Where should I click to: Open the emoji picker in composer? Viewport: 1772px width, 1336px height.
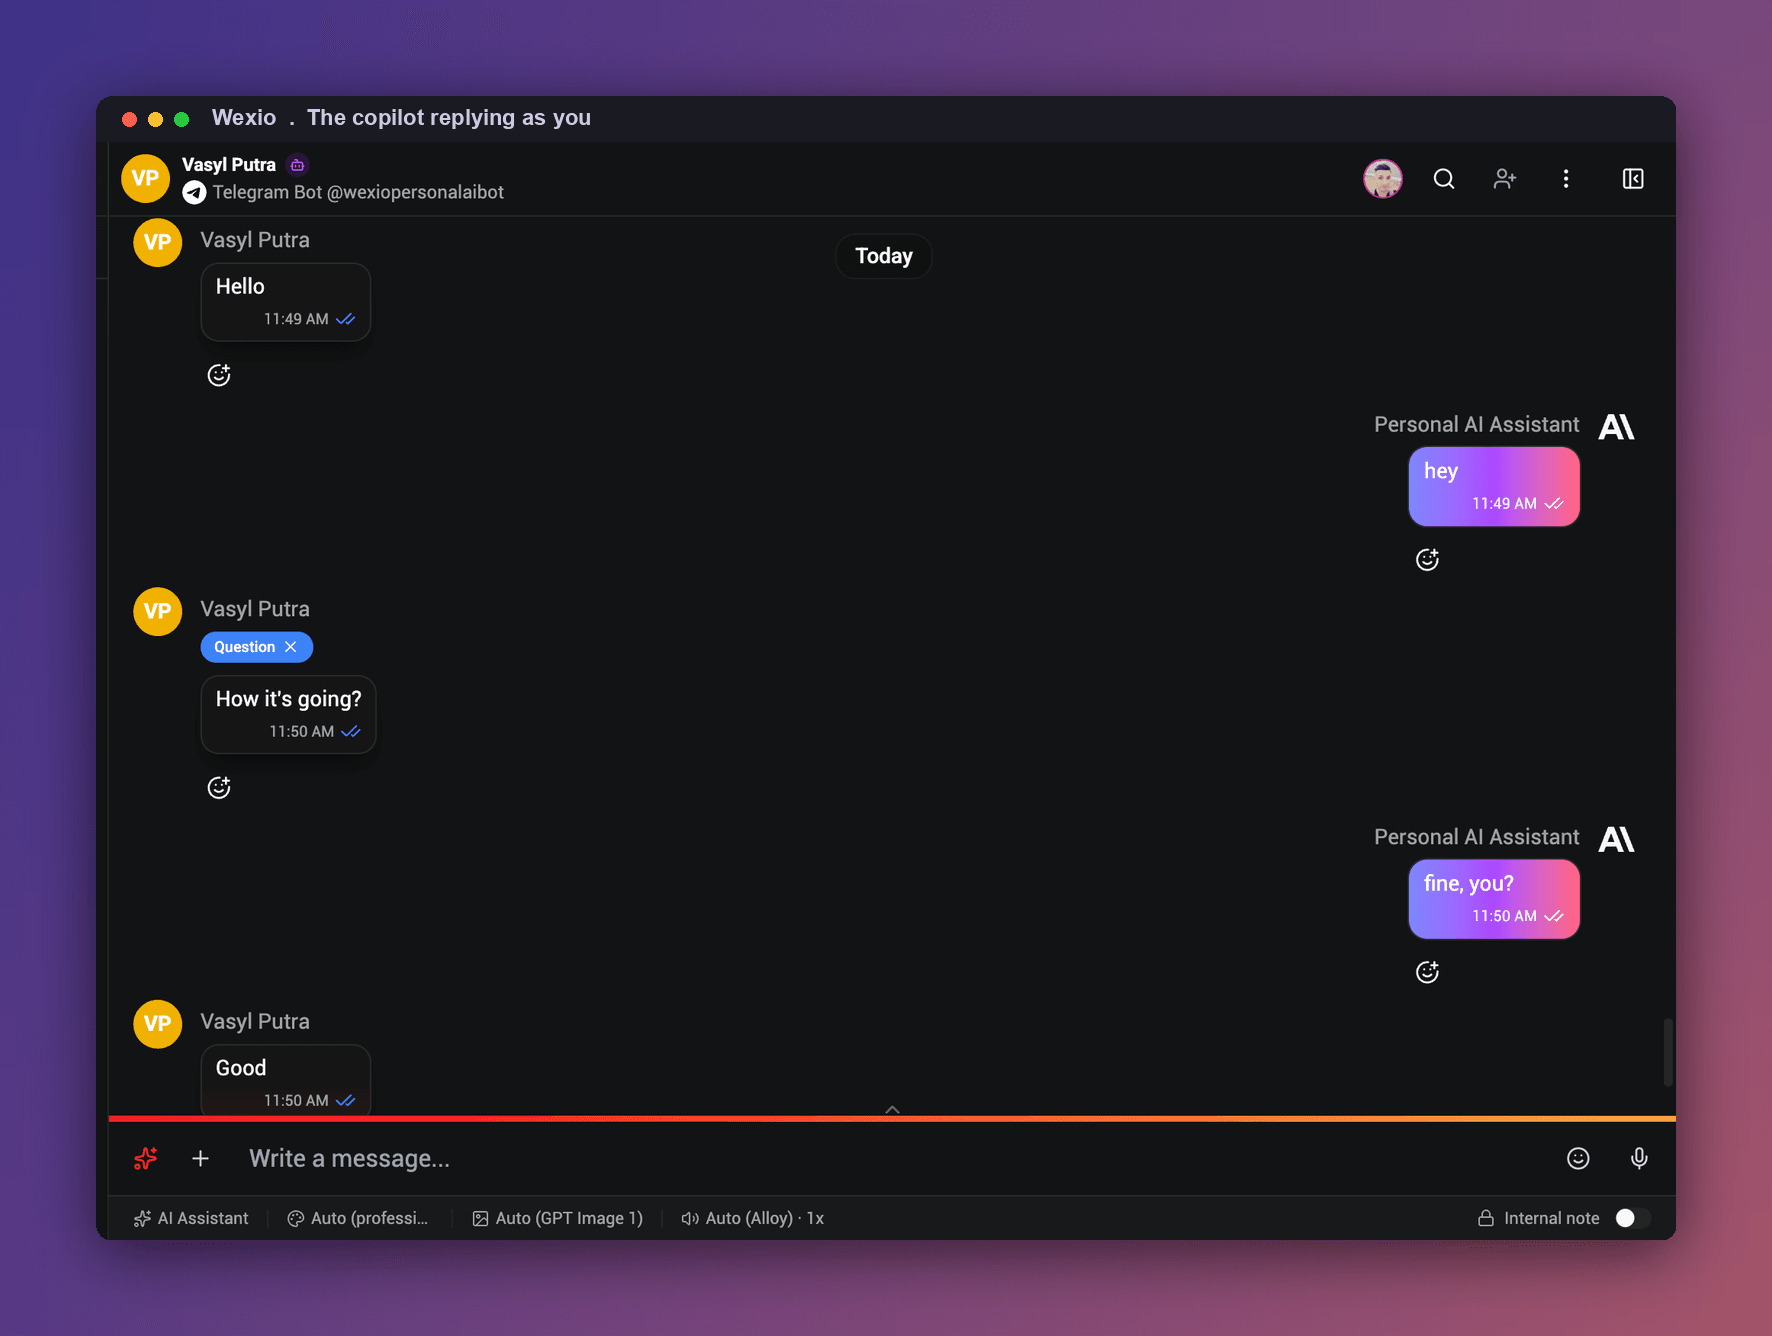1578,1158
